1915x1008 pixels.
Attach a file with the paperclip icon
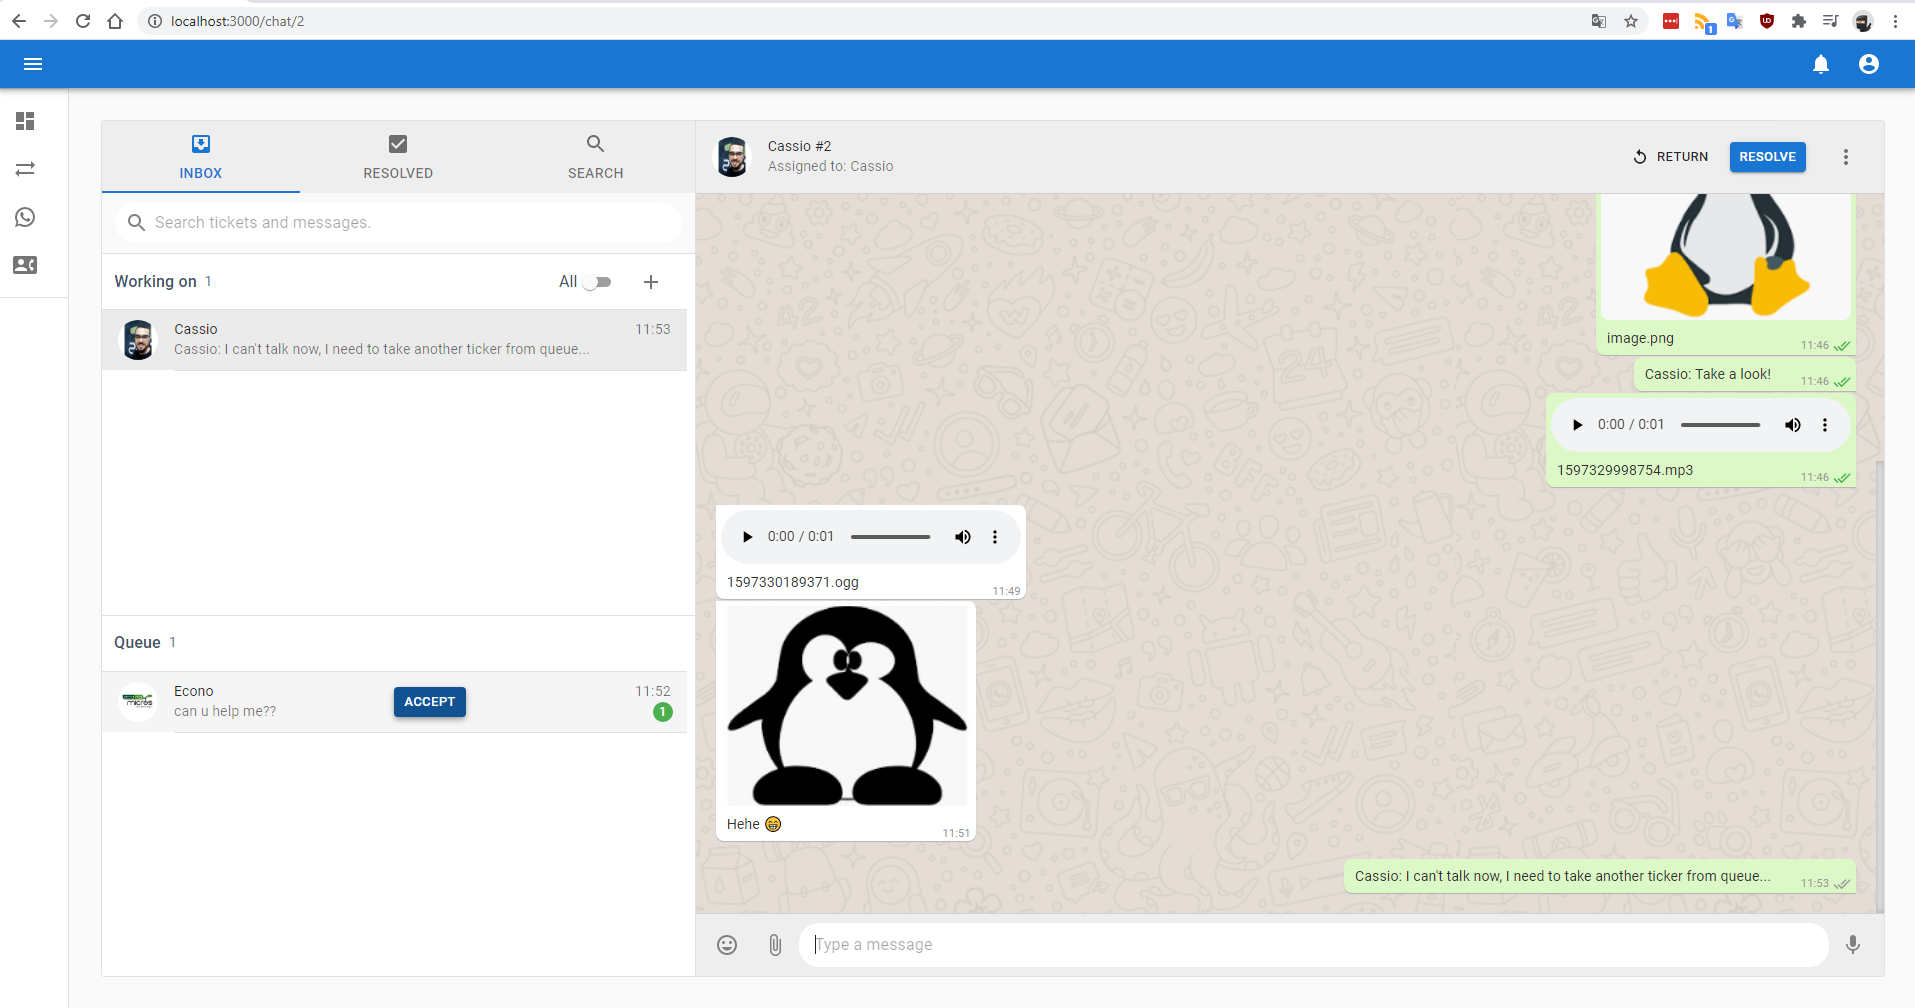coord(775,945)
